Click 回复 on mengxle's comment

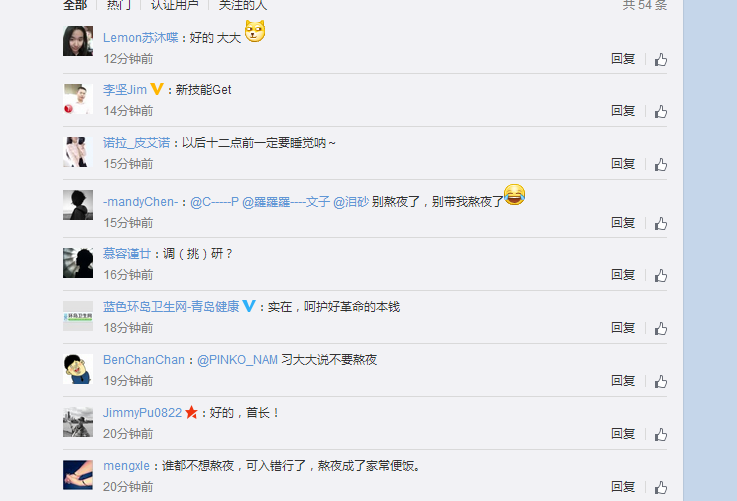click(x=623, y=487)
